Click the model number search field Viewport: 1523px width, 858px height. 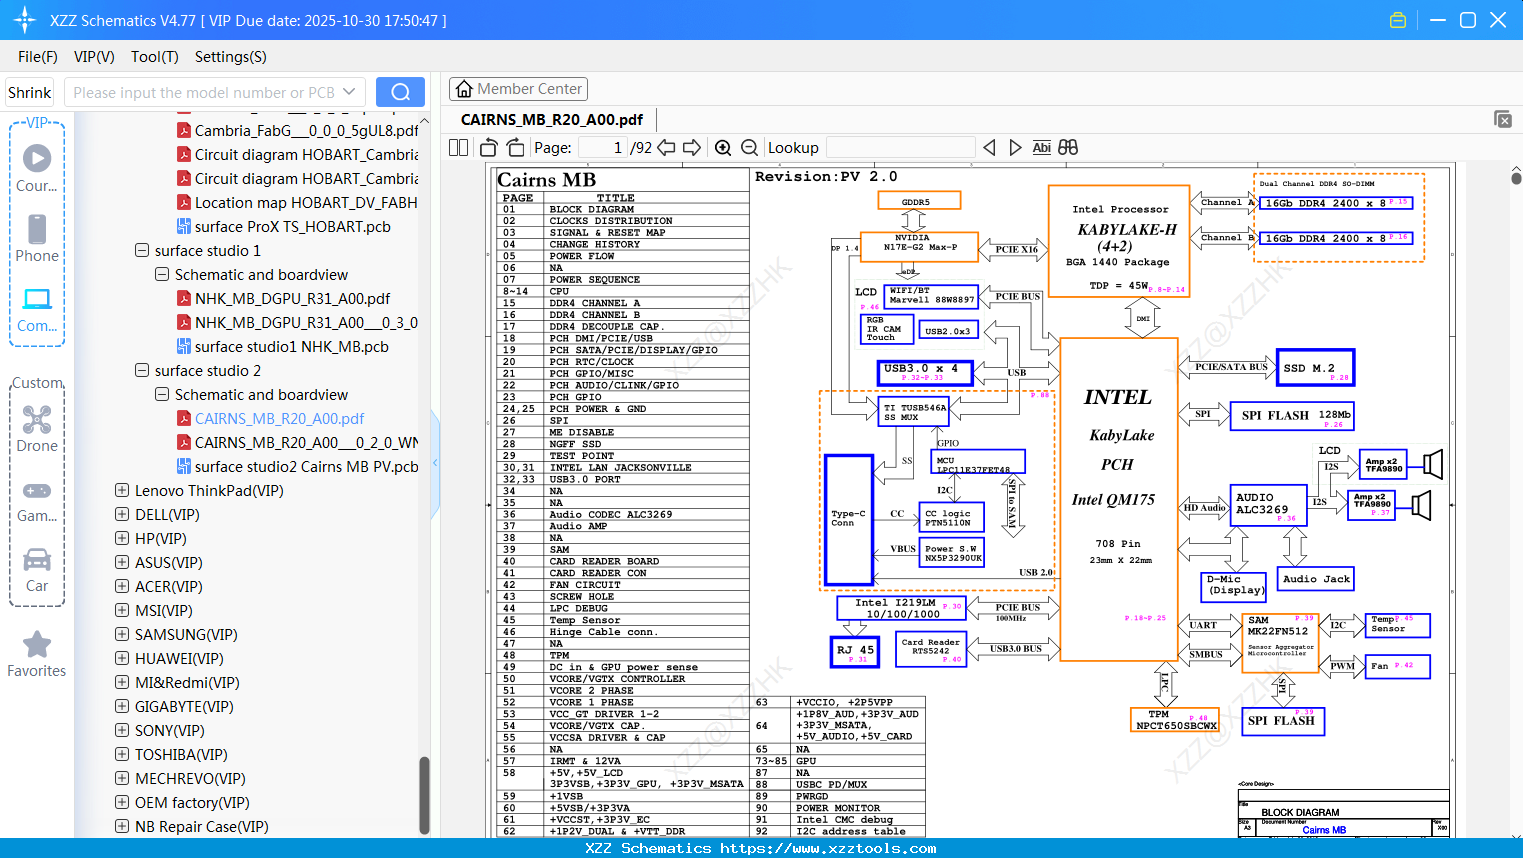click(x=204, y=92)
